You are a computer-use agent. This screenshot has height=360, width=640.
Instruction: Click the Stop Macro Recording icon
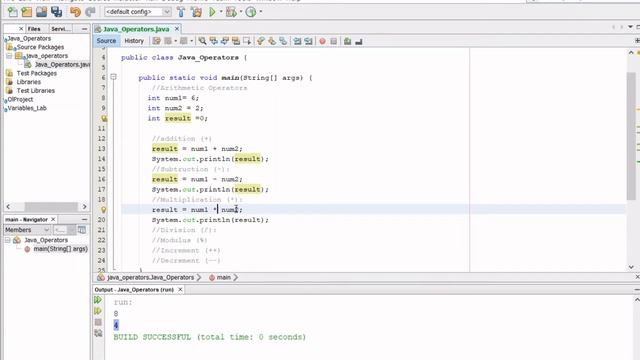point(333,41)
